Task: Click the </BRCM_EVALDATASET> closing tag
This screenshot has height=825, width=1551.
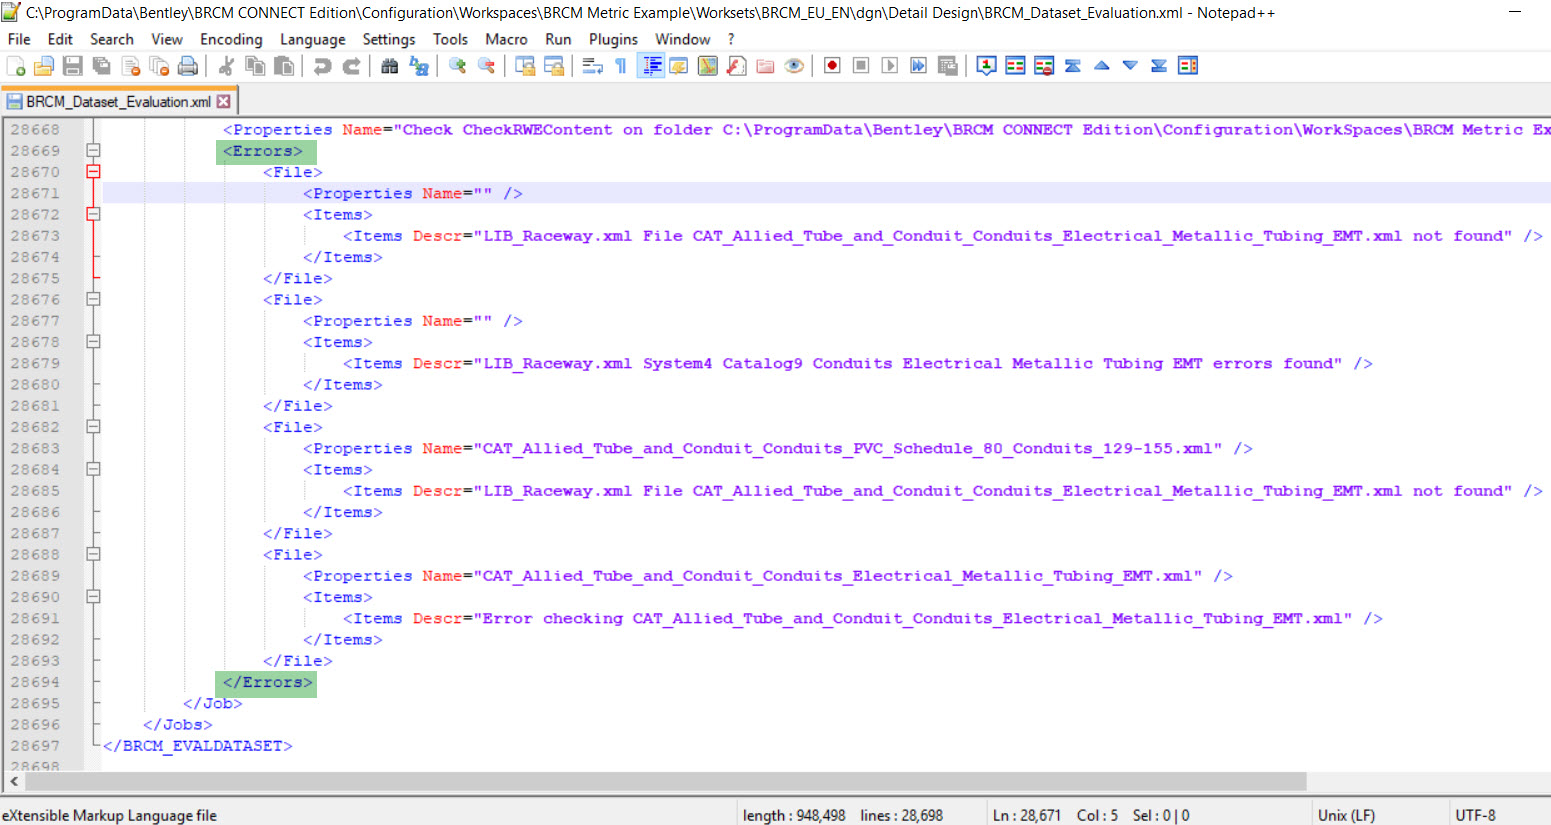Action: (198, 746)
